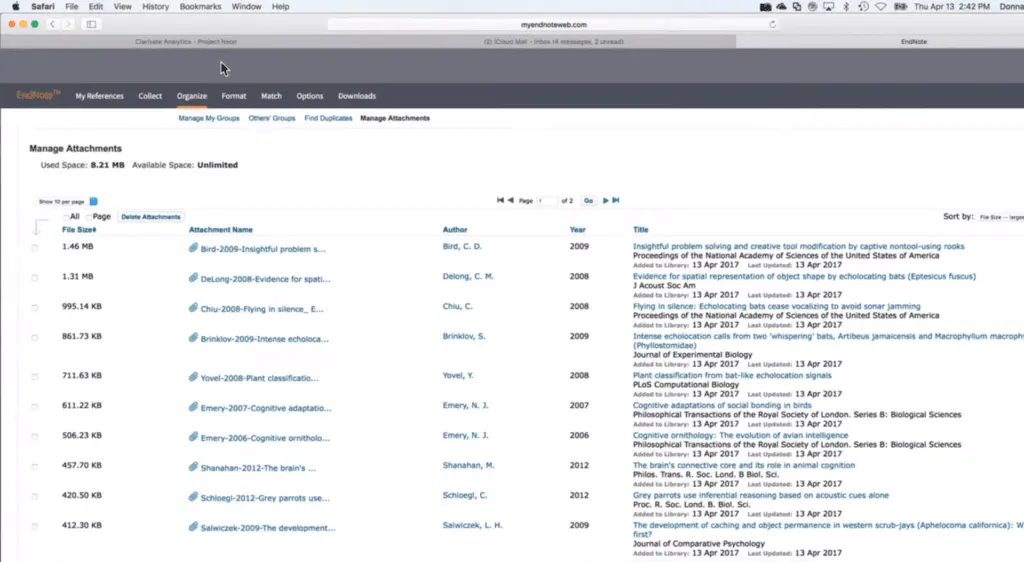
Task: Check the box for 412.30 KB Salwiczek attachment
Action: click(x=35, y=527)
